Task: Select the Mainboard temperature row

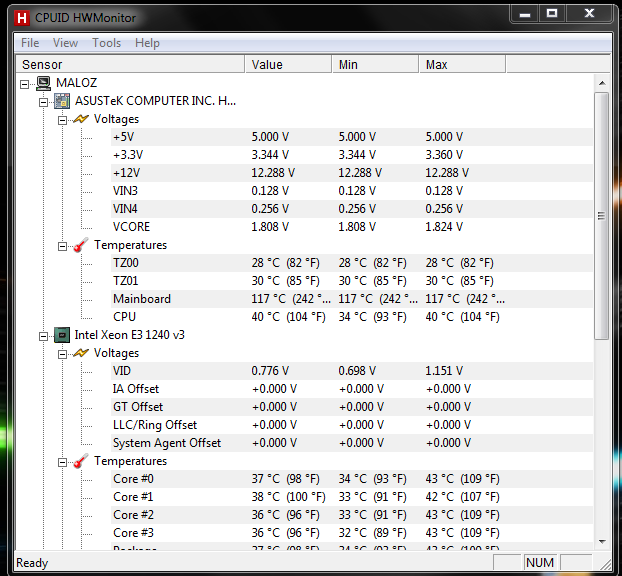Action: (352, 299)
